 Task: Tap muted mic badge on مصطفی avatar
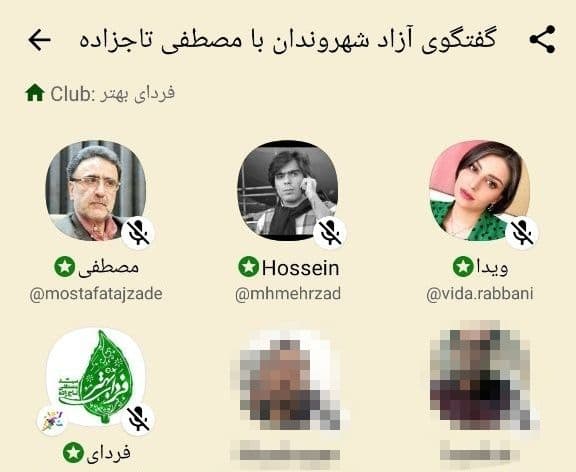(138, 233)
